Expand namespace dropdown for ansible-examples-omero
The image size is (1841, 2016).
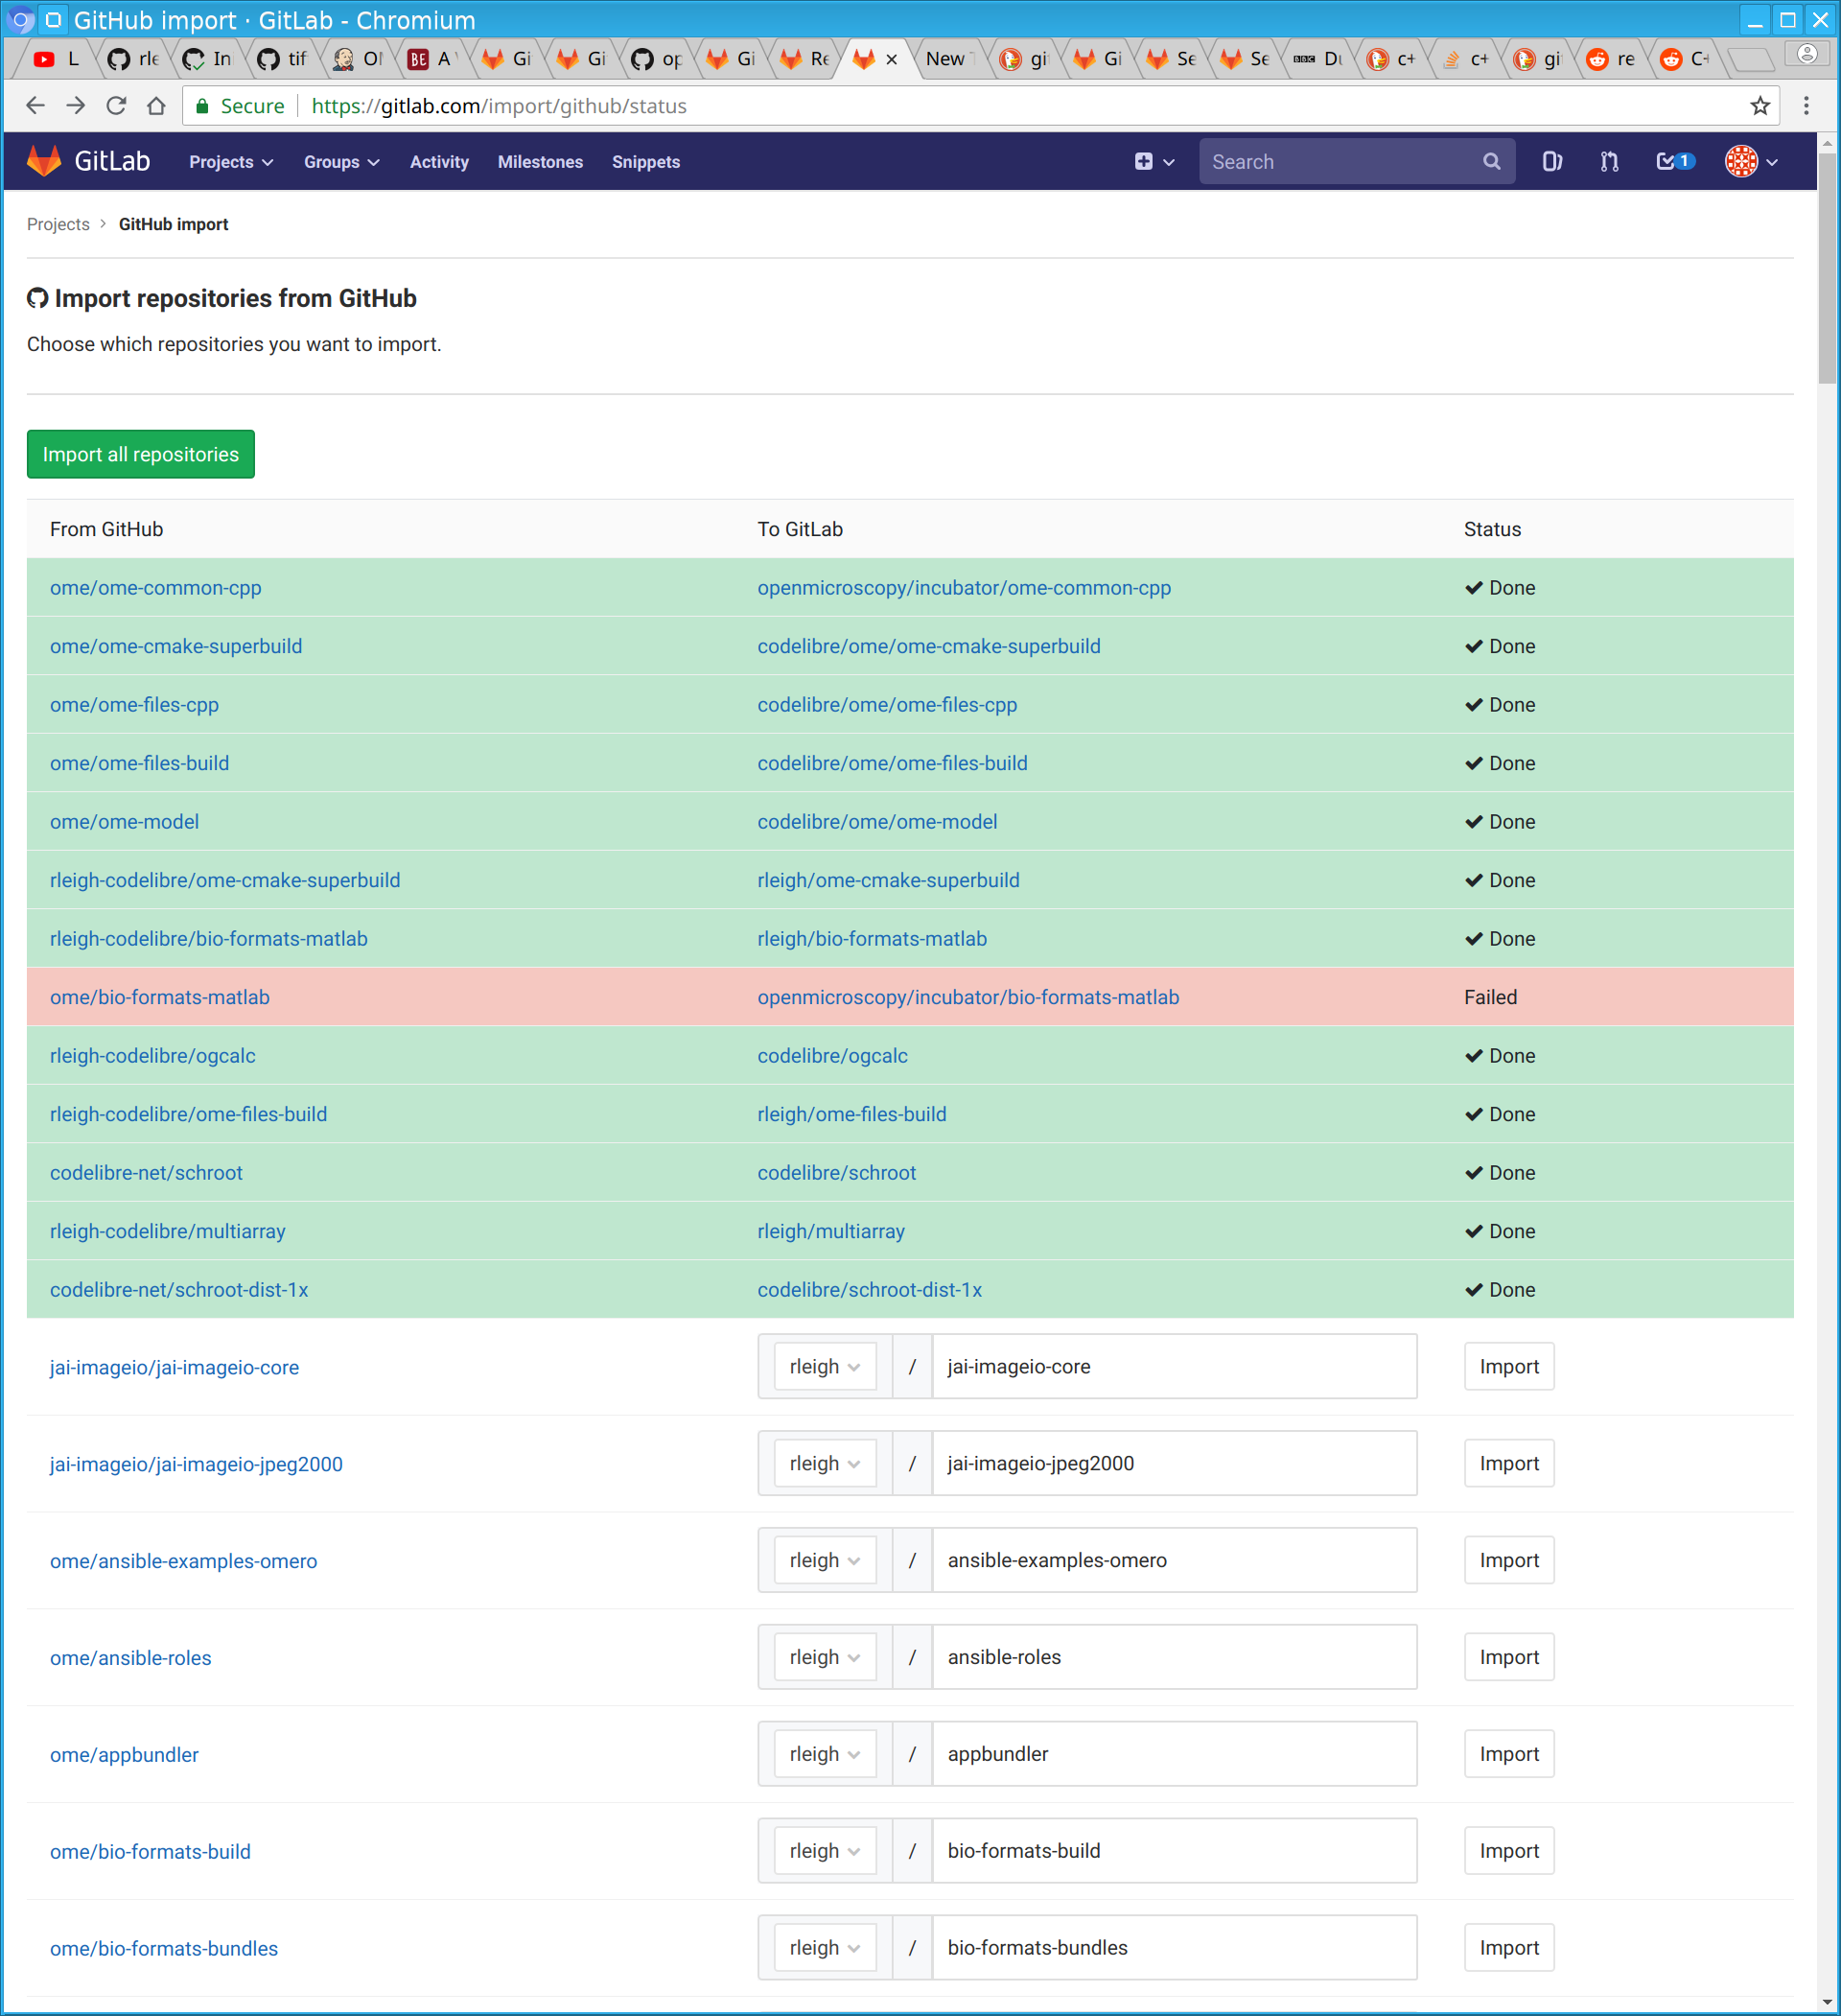point(825,1560)
